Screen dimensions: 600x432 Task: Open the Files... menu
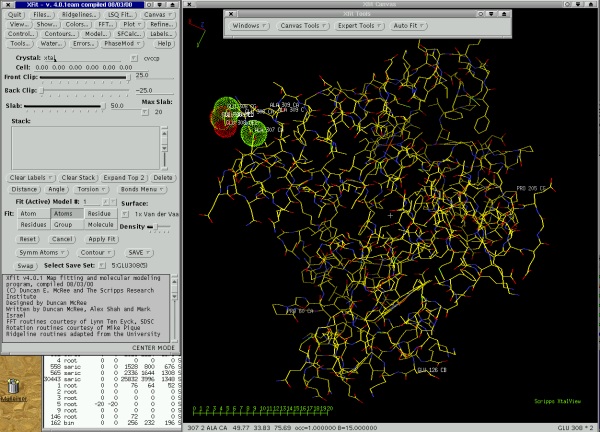(x=41, y=17)
